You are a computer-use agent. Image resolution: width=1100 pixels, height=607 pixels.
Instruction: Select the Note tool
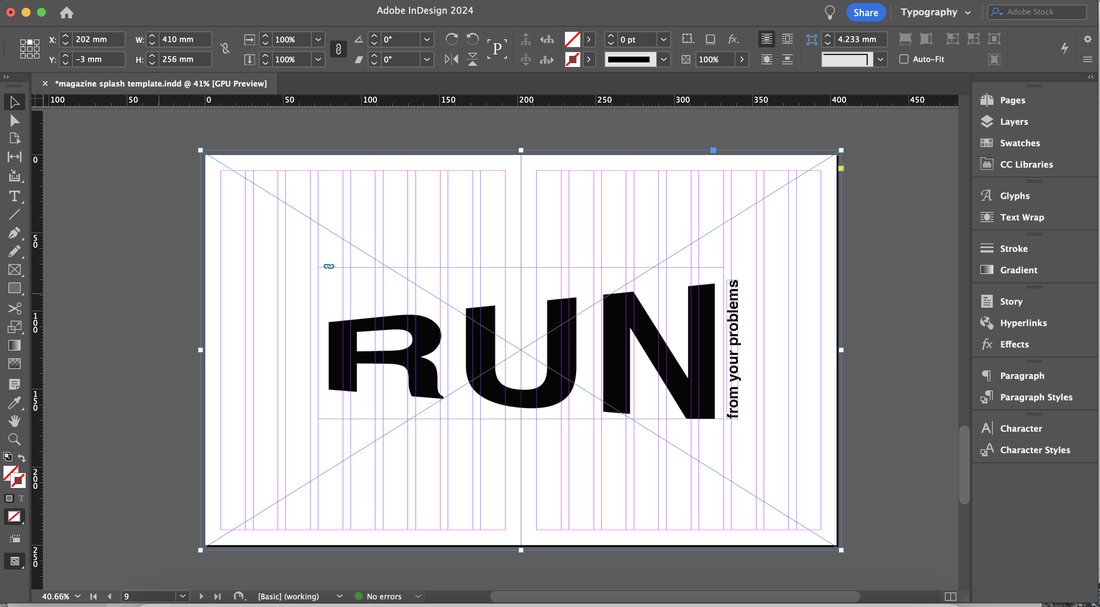coord(14,385)
